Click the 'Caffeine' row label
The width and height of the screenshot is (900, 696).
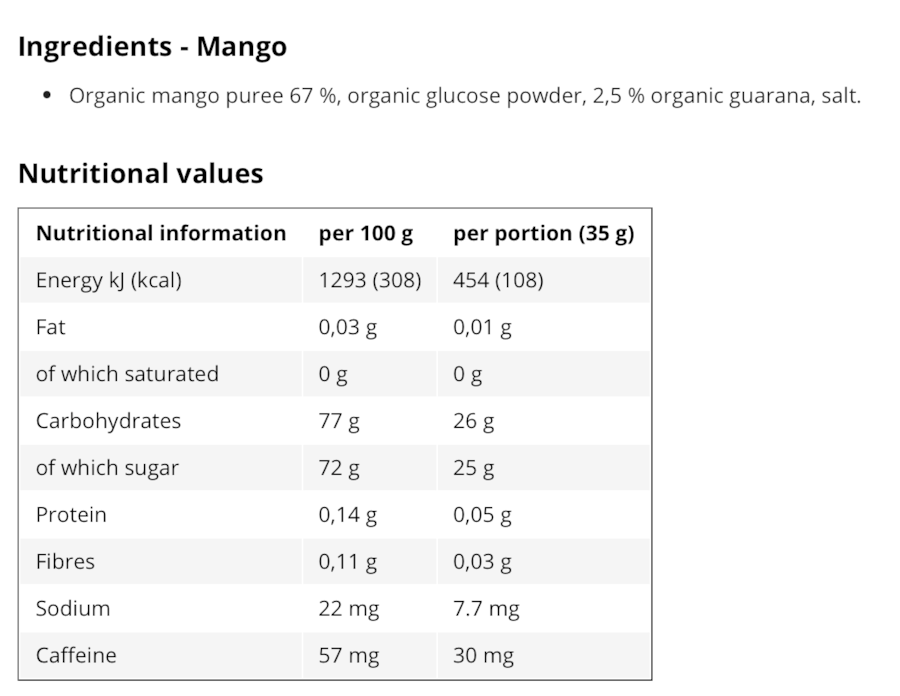click(x=76, y=655)
